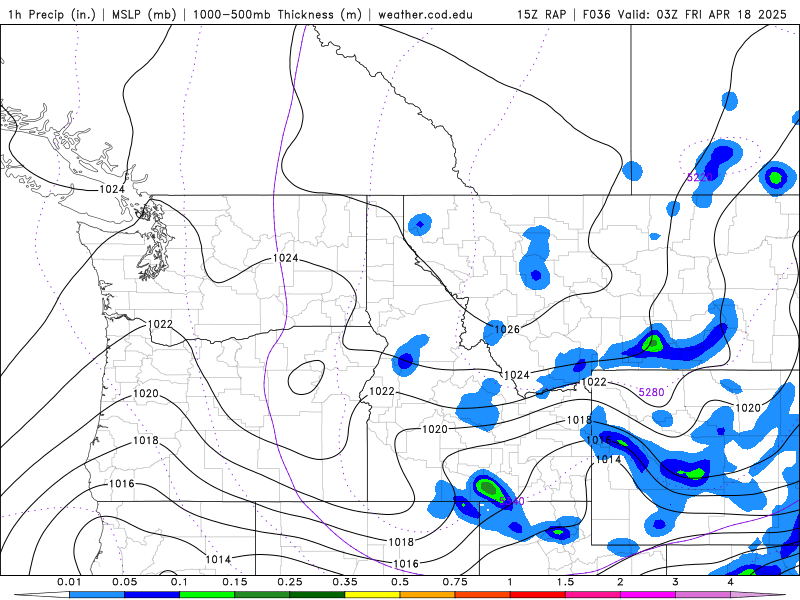Select the '1000-500mb Thickness (m)' header text

[x=277, y=14]
